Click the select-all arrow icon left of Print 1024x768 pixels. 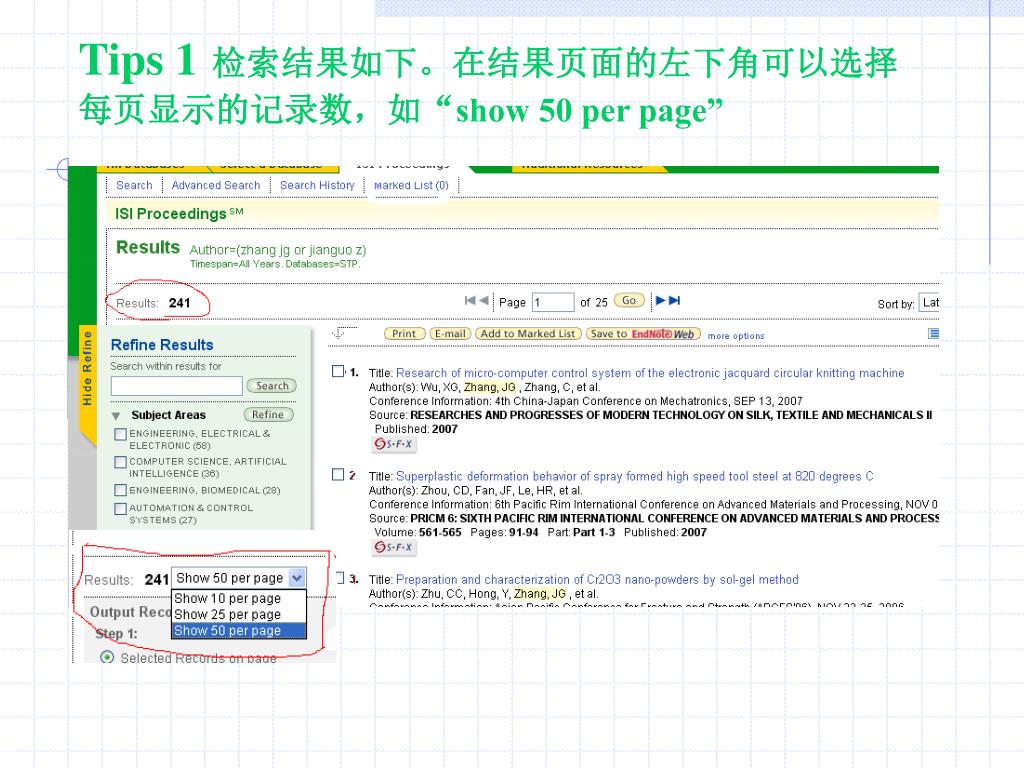338,333
